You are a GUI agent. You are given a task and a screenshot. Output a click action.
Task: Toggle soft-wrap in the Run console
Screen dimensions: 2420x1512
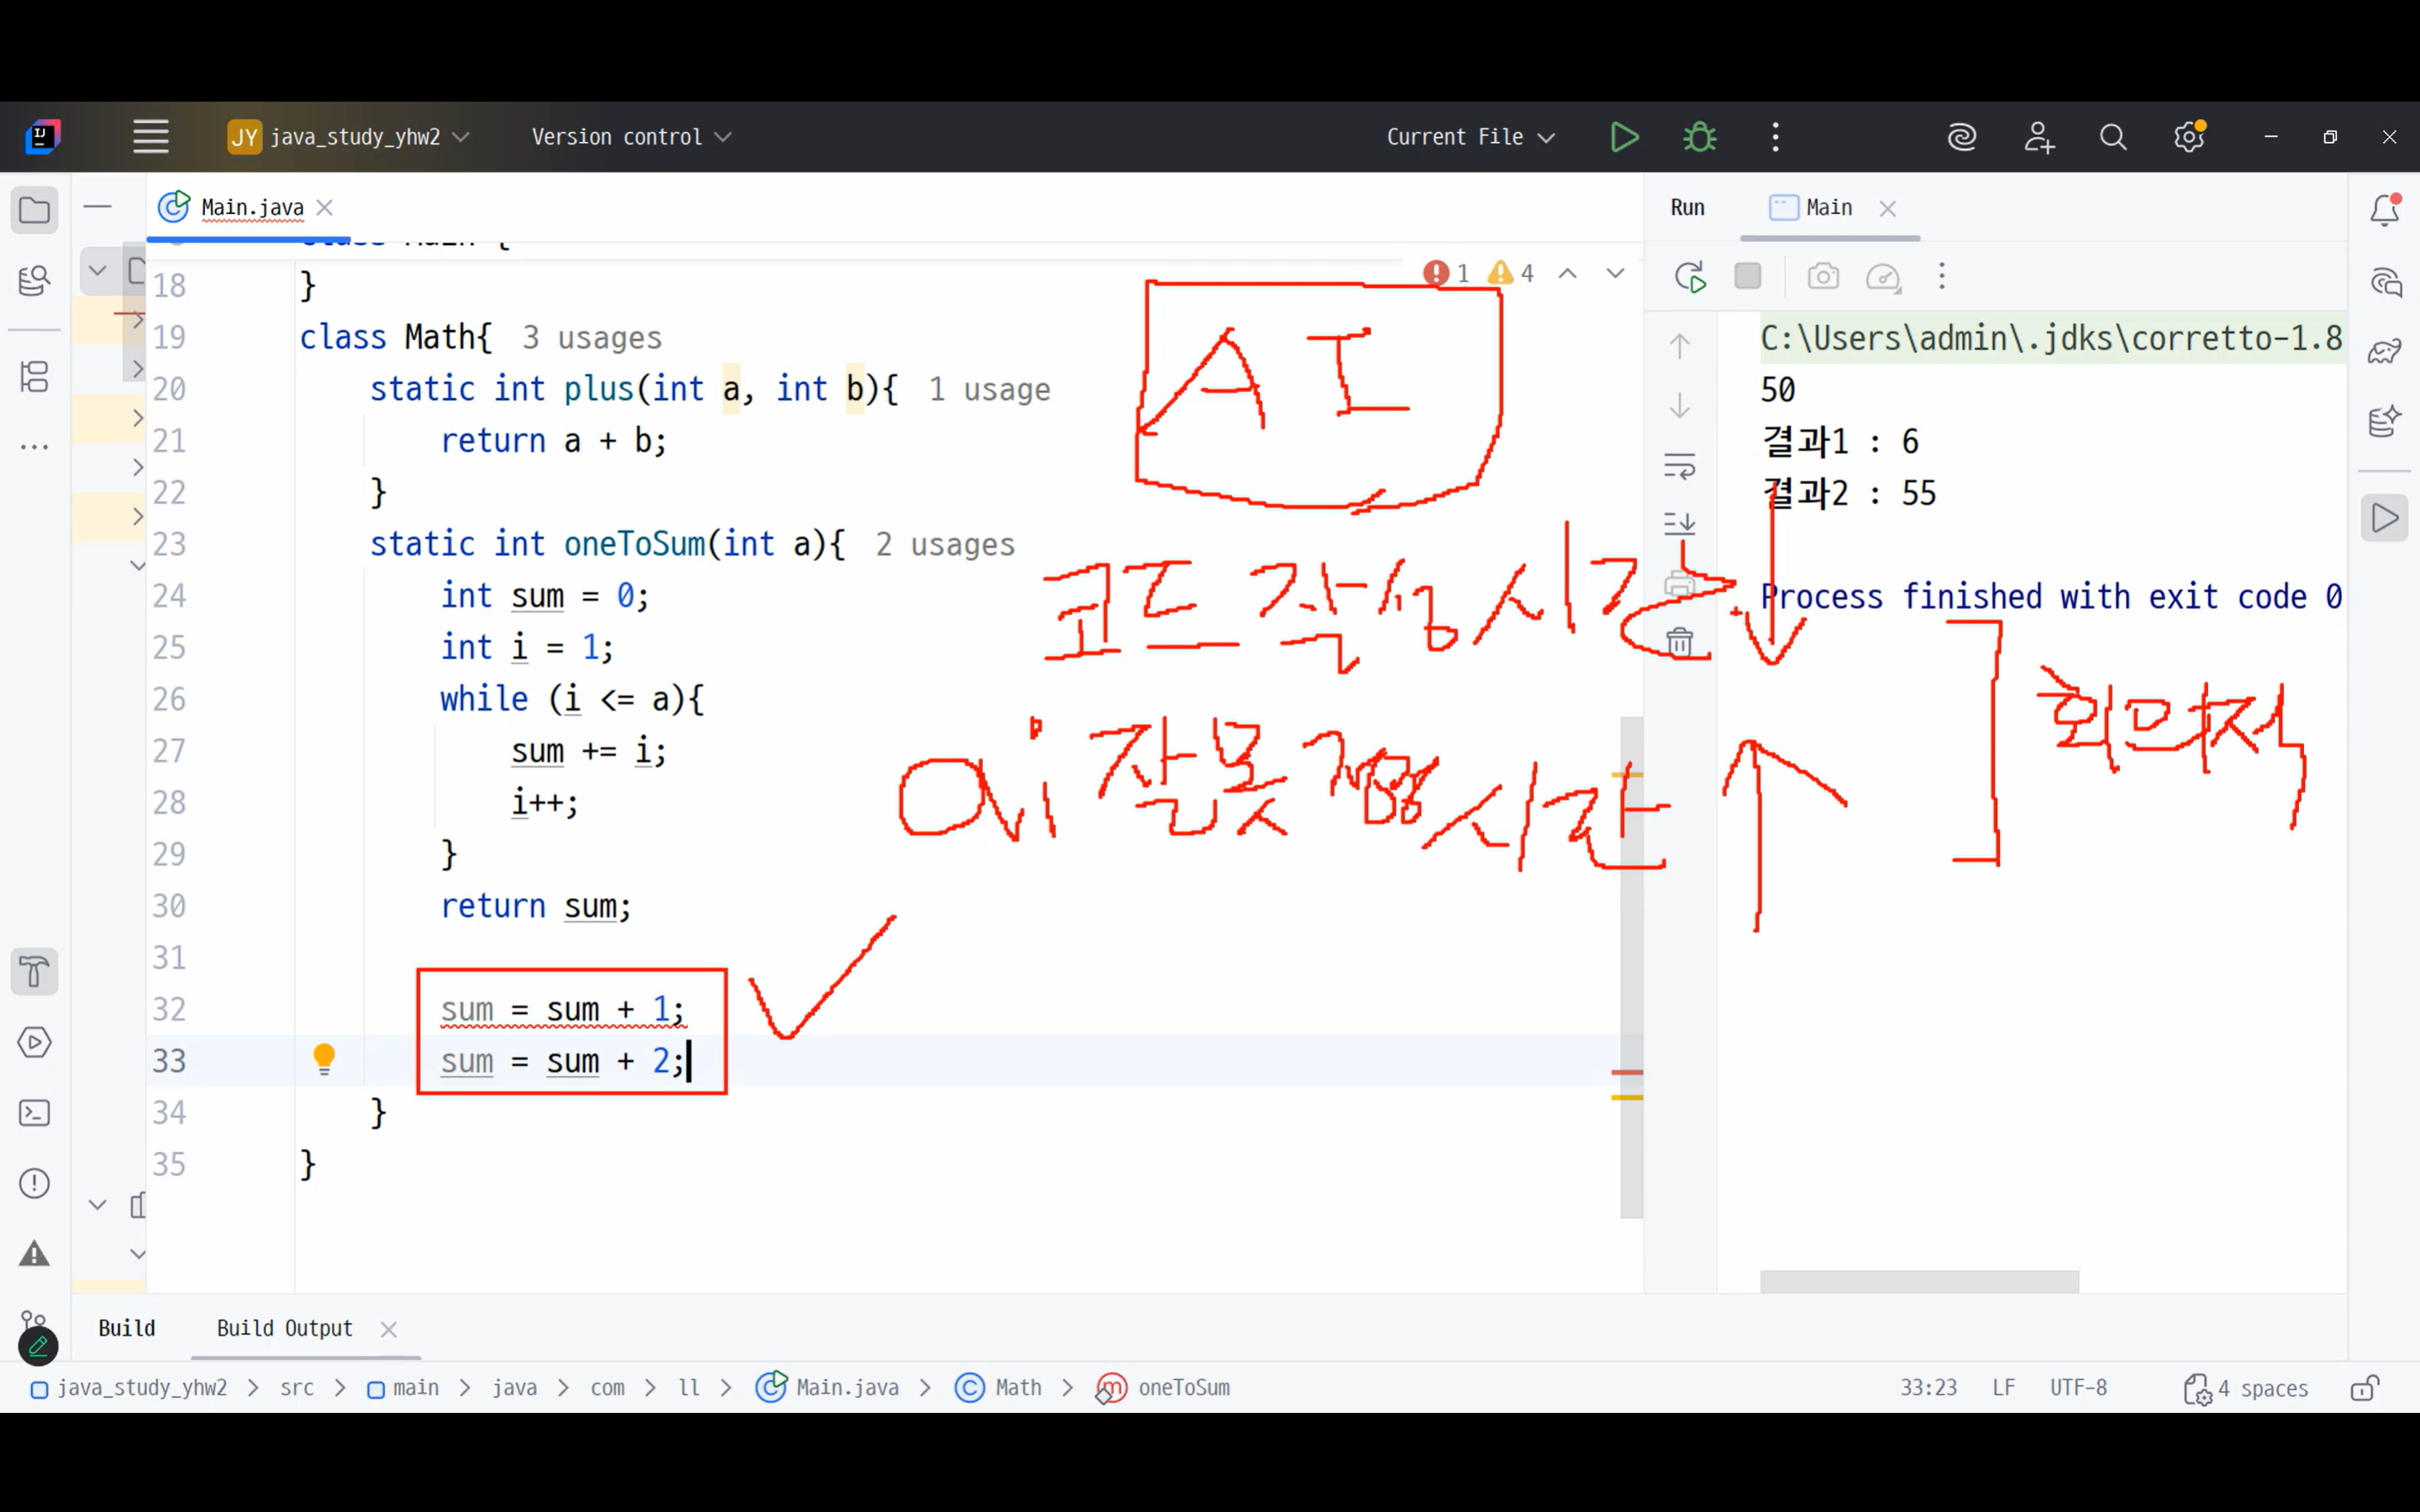pyautogui.click(x=1680, y=466)
